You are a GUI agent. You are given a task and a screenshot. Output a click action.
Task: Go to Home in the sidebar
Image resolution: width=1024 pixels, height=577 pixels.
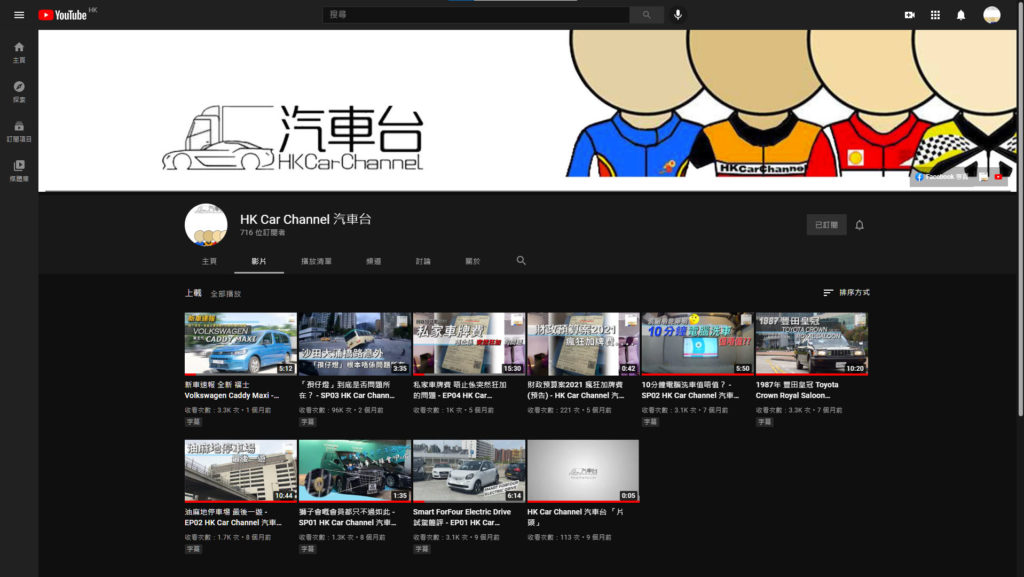(19, 52)
